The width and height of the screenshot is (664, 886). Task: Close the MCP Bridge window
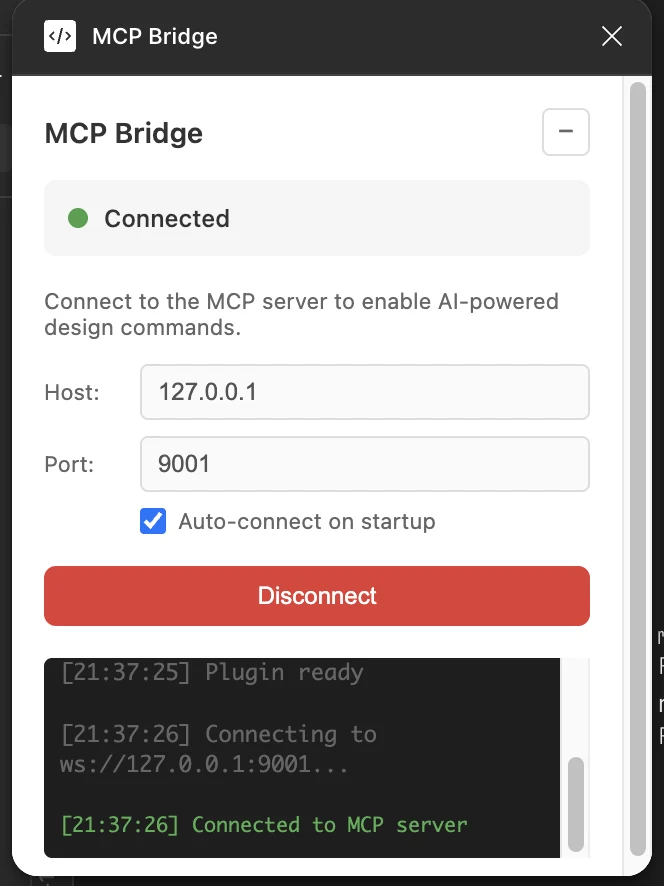[611, 36]
